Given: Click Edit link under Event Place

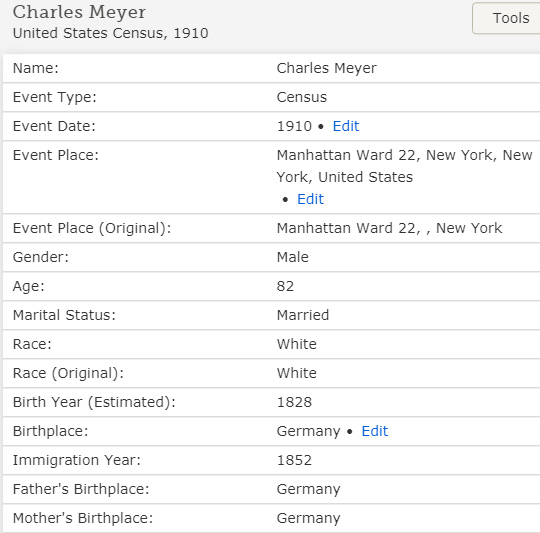Looking at the screenshot, I should (x=310, y=199).
